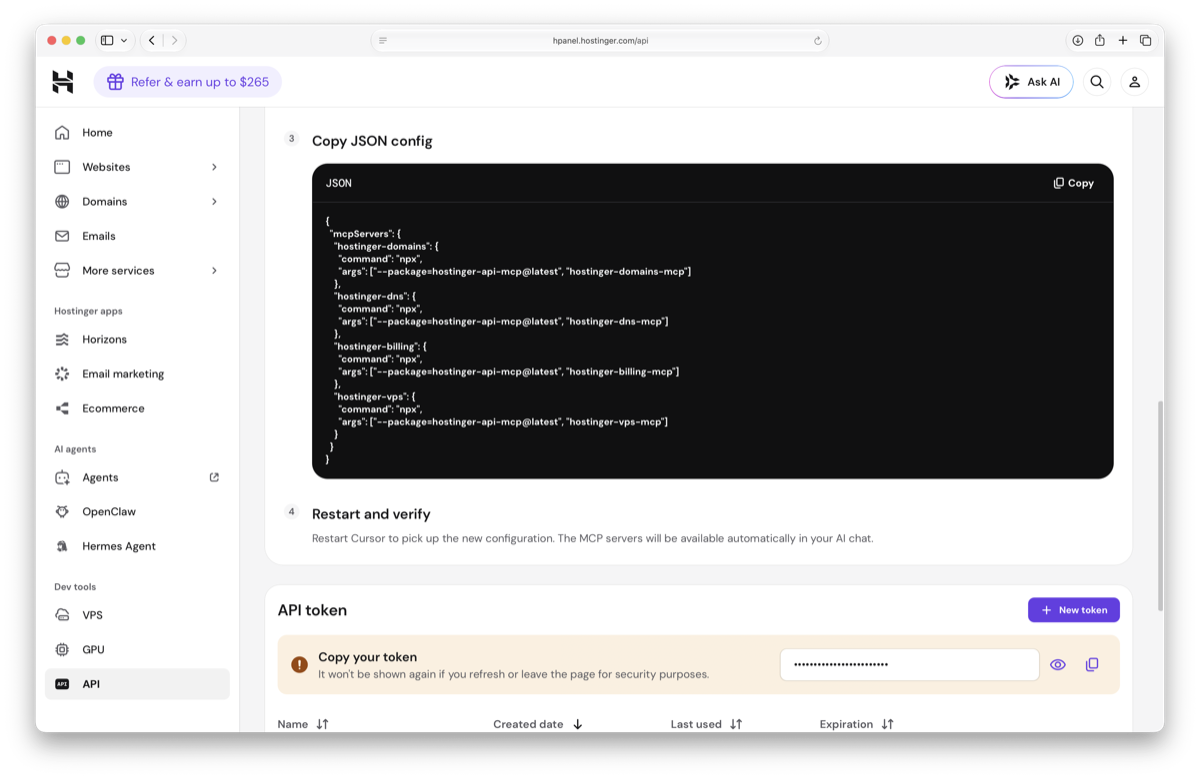Click the Home house icon
The image size is (1200, 779).
pos(62,132)
